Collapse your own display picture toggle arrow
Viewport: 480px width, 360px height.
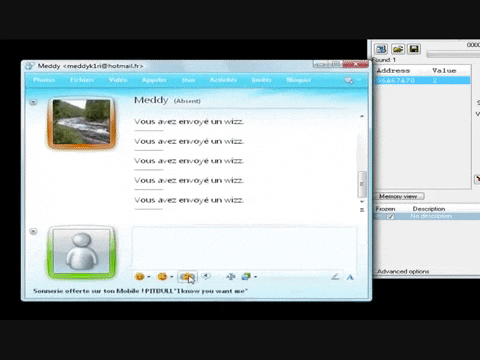[33, 231]
